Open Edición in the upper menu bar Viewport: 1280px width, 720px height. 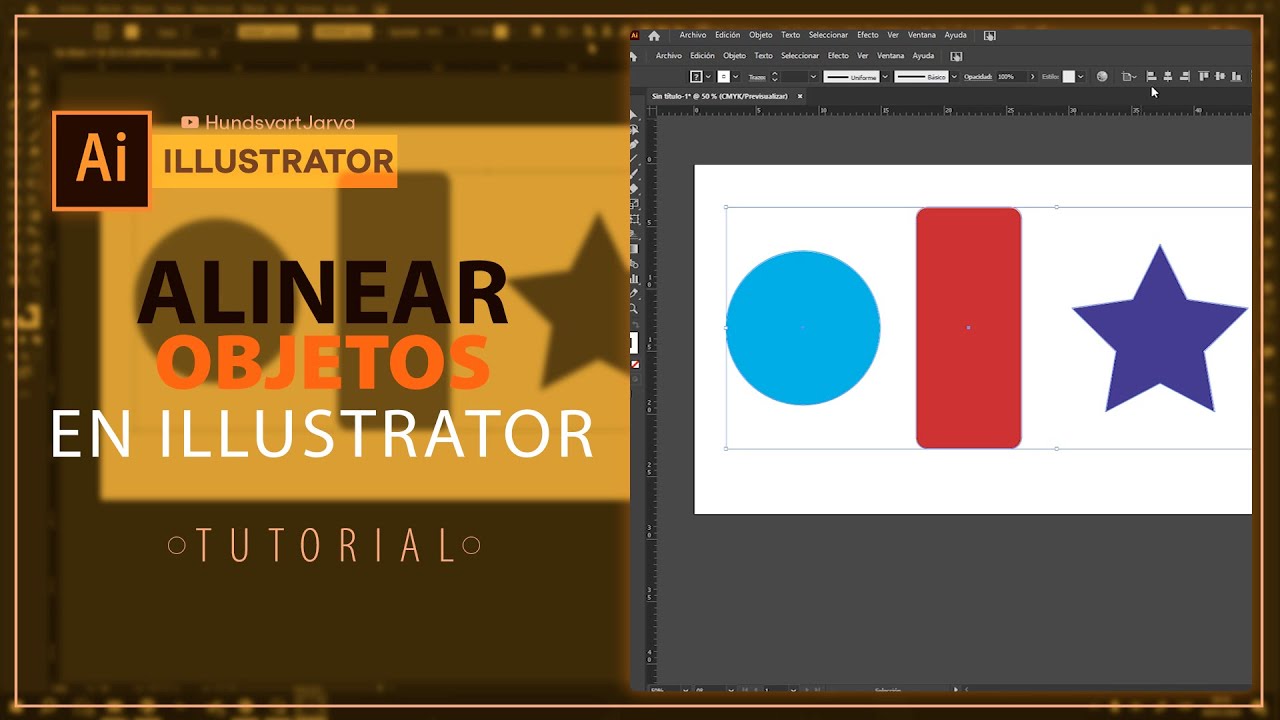pyautogui.click(x=728, y=35)
